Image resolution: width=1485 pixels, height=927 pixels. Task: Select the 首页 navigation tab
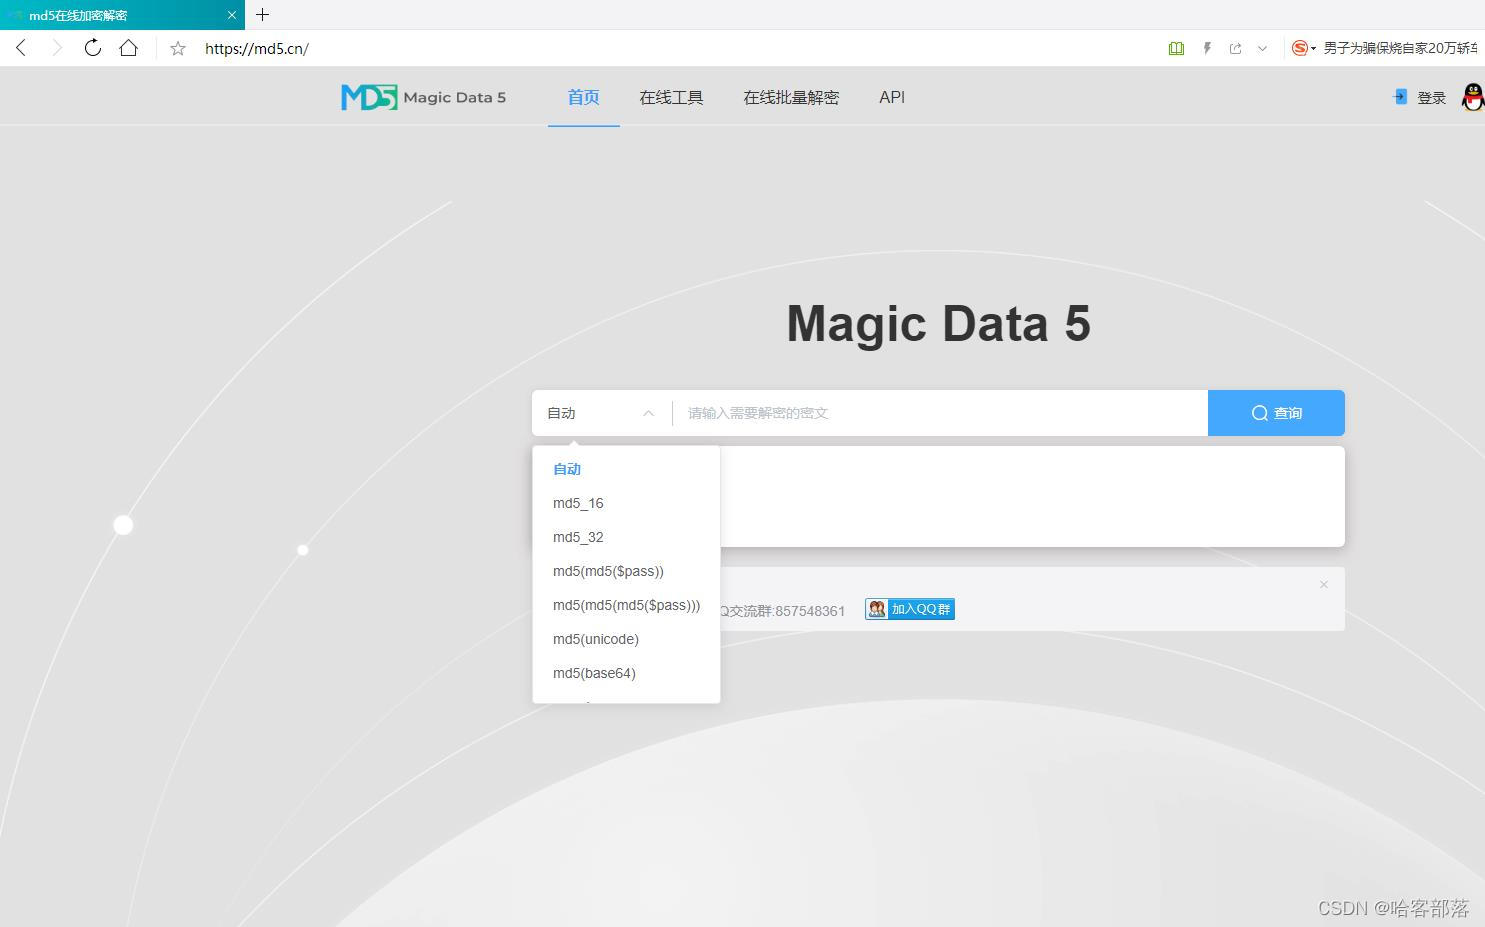click(583, 97)
